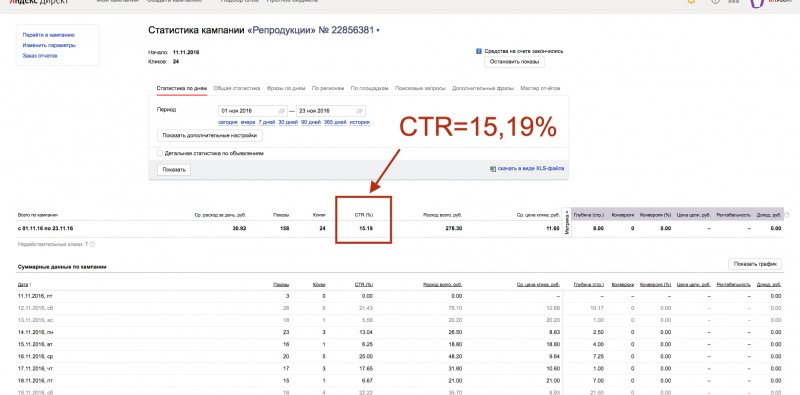Switch to the 'Мастер отчётов' tab
Image resolution: width=800 pixels, height=395 pixels.
coord(540,88)
